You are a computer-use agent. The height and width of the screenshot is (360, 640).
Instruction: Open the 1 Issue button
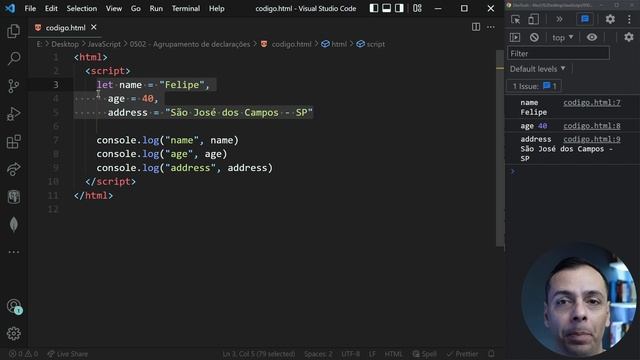coord(534,86)
